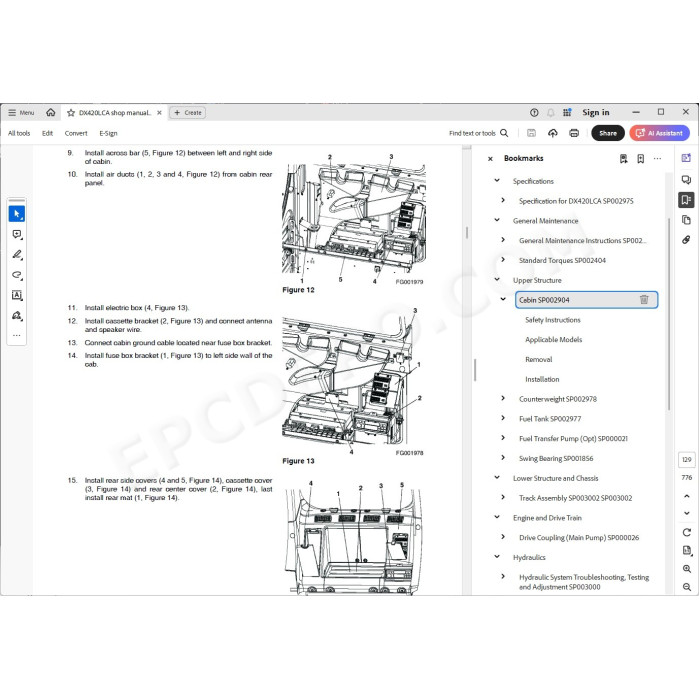Image resolution: width=700 pixels, height=700 pixels.
Task: Go to next page down arrow
Action: pos(687,513)
